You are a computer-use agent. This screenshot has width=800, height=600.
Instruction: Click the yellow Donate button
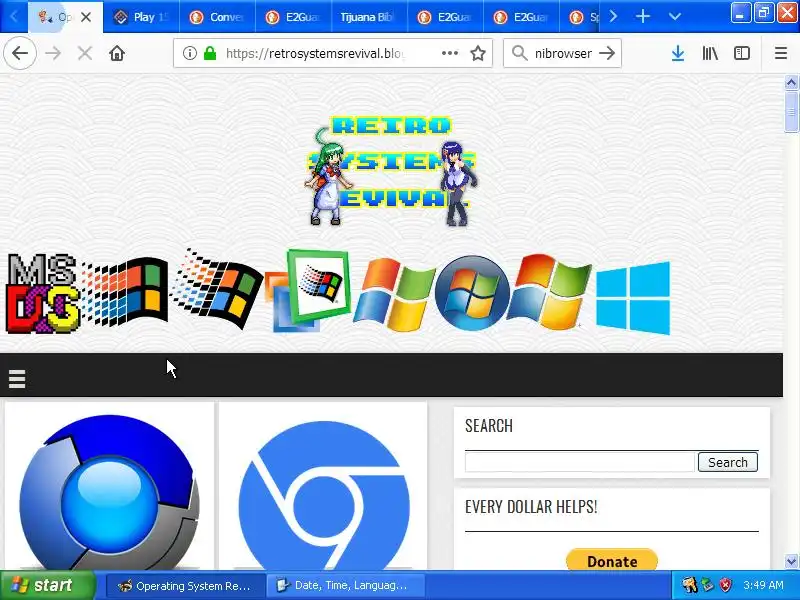pyautogui.click(x=612, y=560)
